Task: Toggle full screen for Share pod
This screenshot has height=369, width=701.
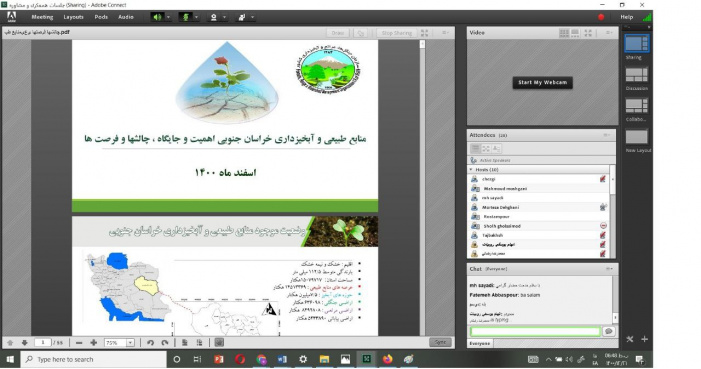Action: (x=424, y=33)
